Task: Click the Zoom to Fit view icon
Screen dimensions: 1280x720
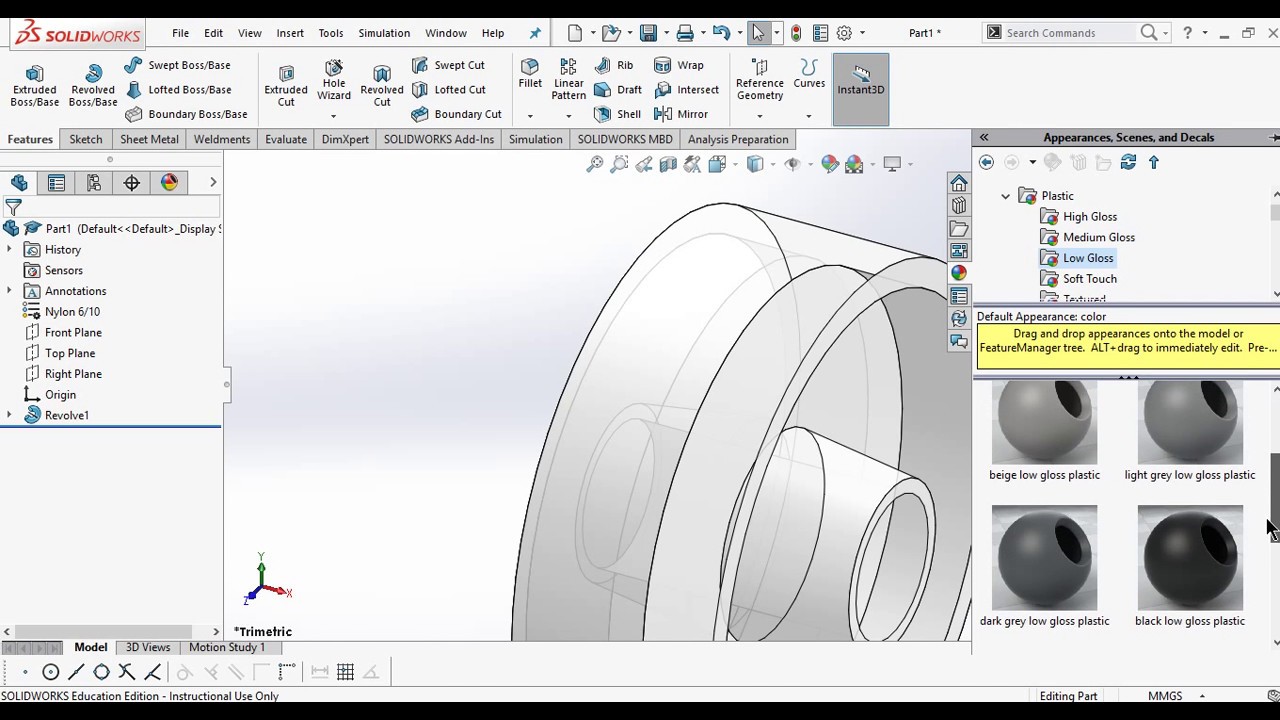Action: pos(595,164)
